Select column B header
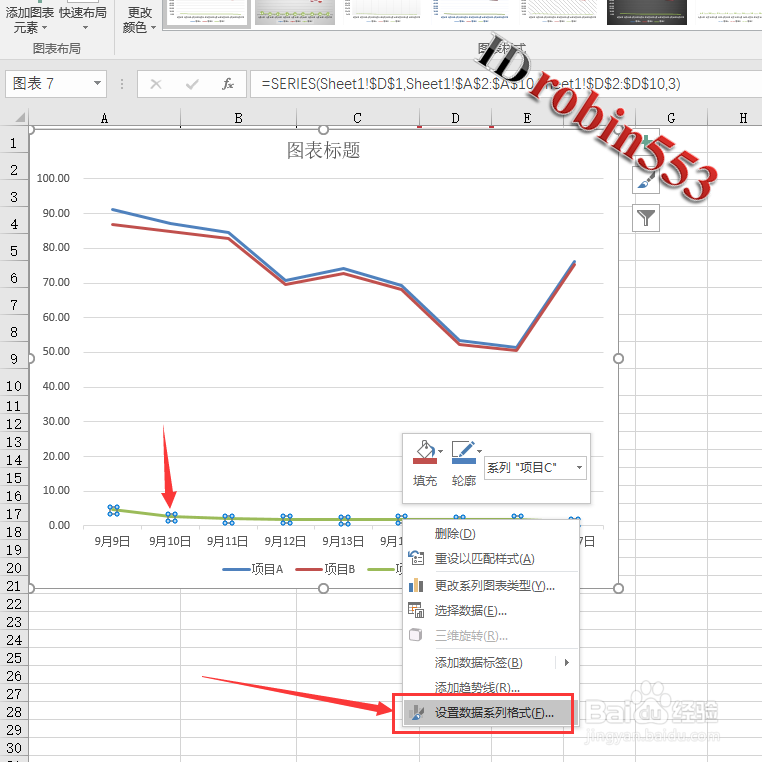Viewport: 762px width, 762px height. 238,118
